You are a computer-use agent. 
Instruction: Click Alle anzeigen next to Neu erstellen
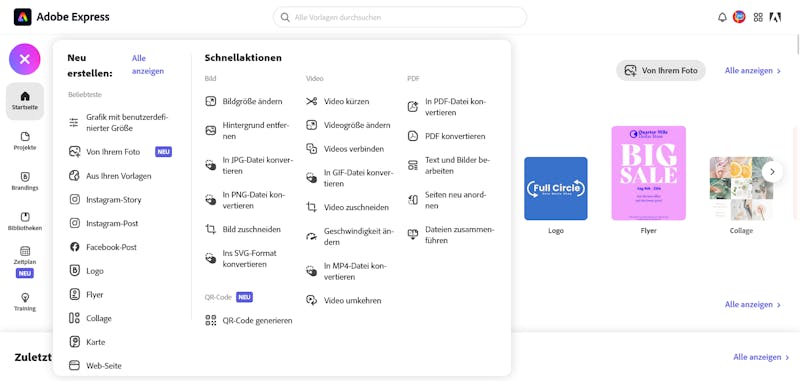point(148,65)
